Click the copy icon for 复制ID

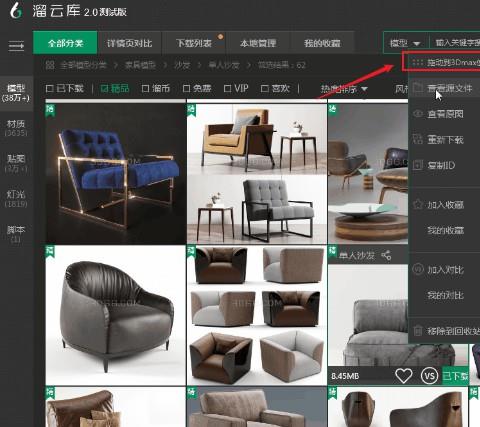point(418,165)
